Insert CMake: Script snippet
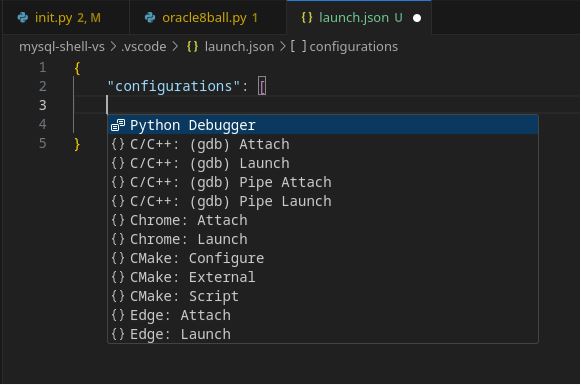The image size is (581, 386). [323, 296]
